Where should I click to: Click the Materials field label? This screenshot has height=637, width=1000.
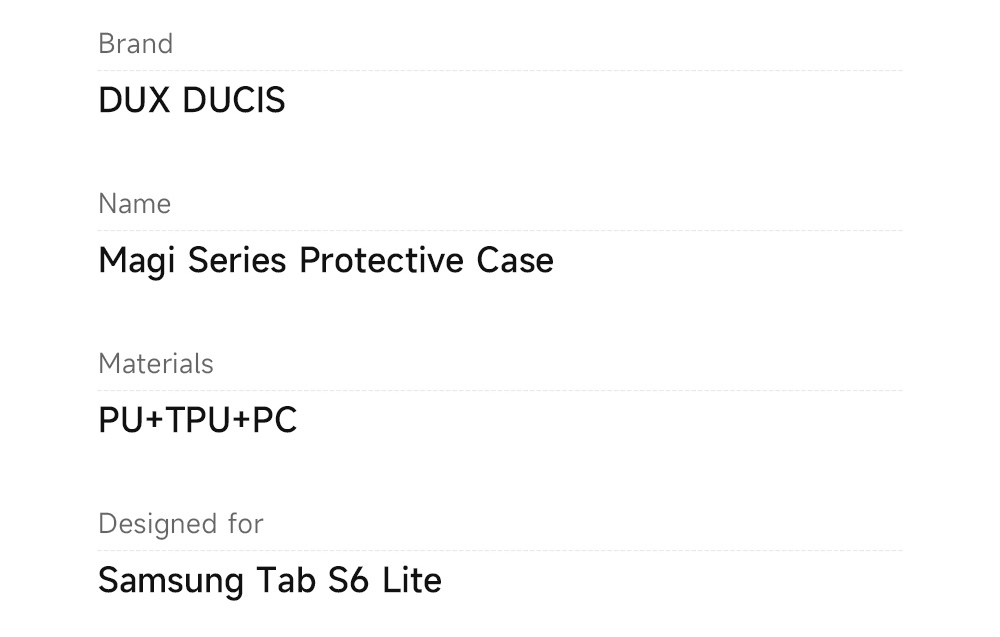pos(155,364)
